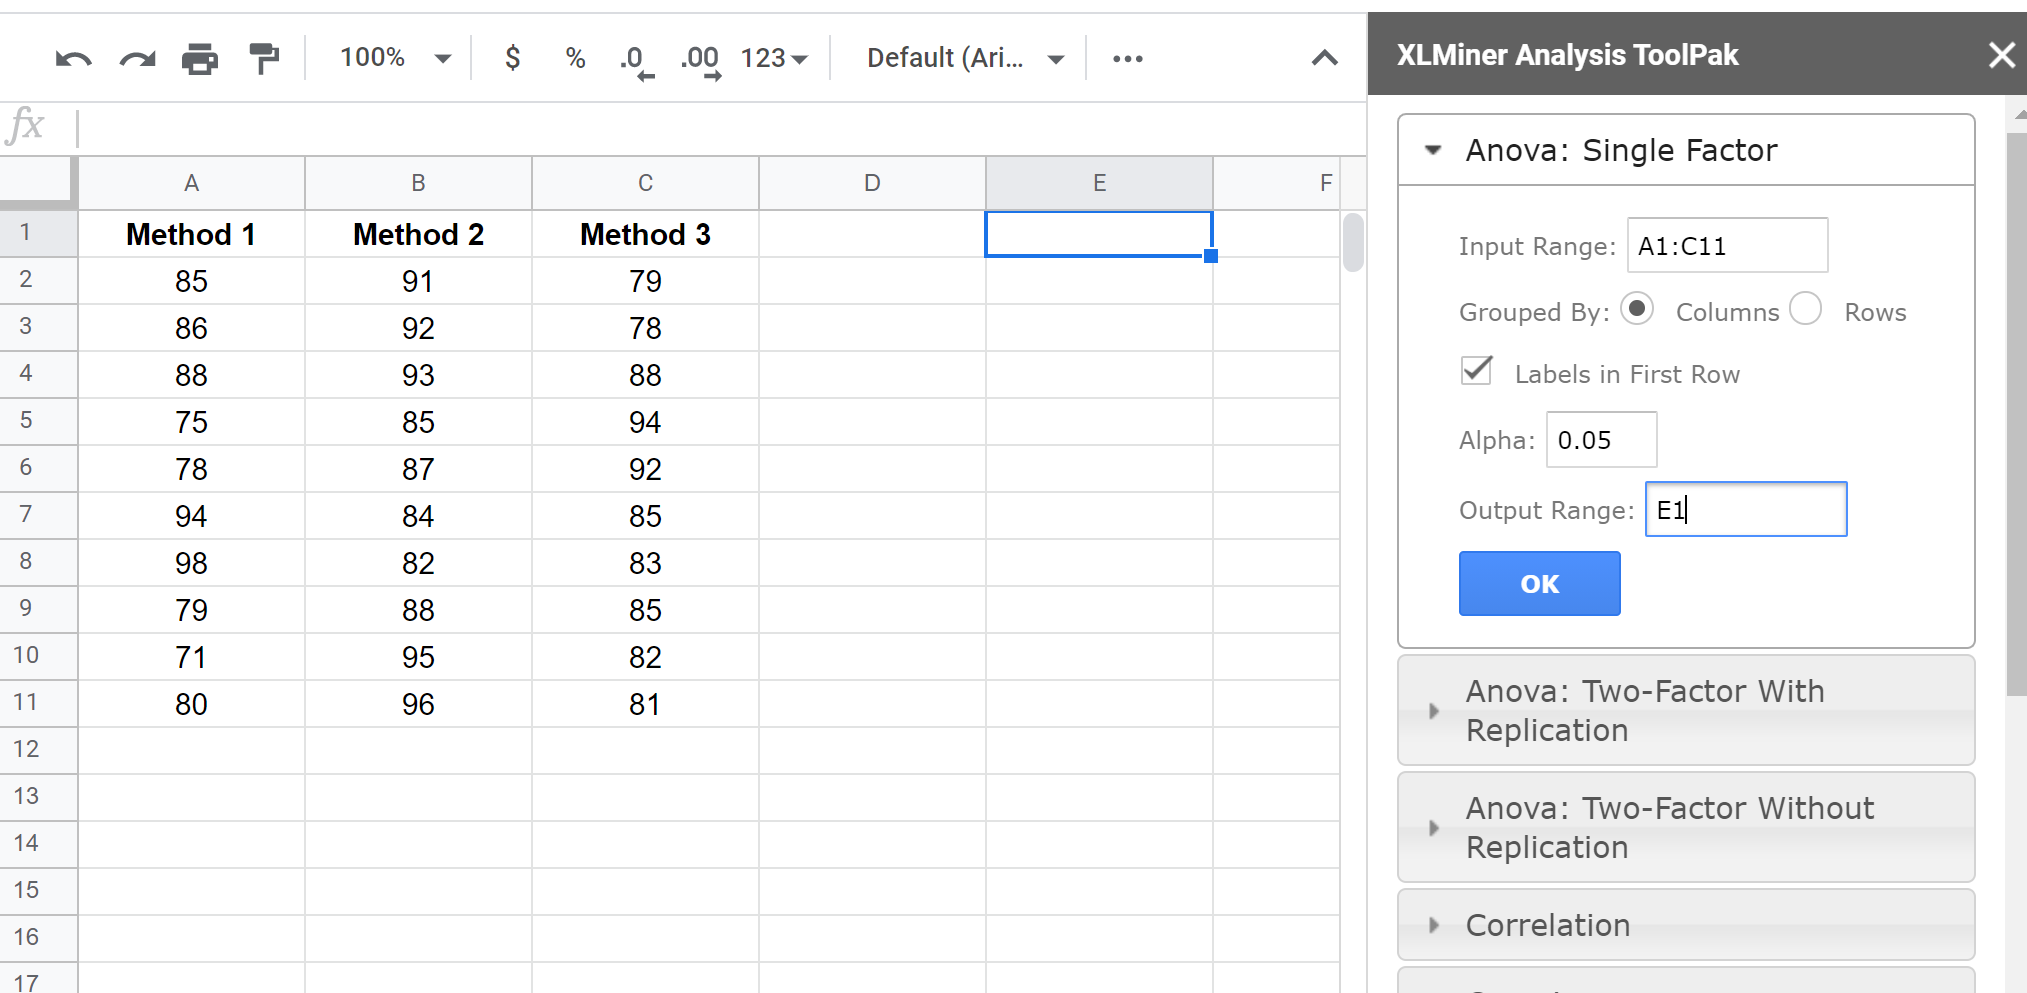Click cell C2 with value 79
Image resolution: width=2027 pixels, height=993 pixels.
[x=645, y=281]
